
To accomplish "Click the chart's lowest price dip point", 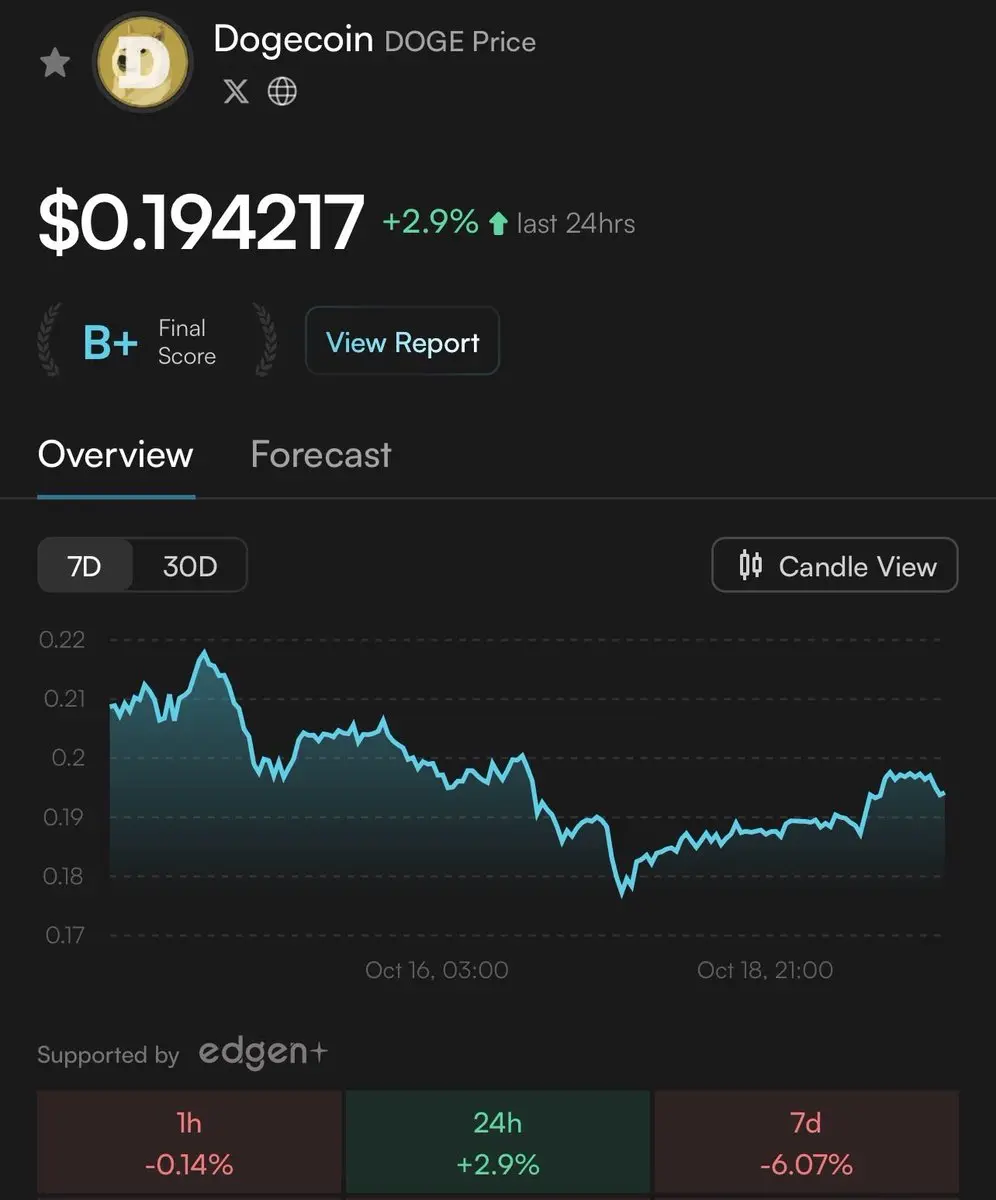I will [x=624, y=893].
